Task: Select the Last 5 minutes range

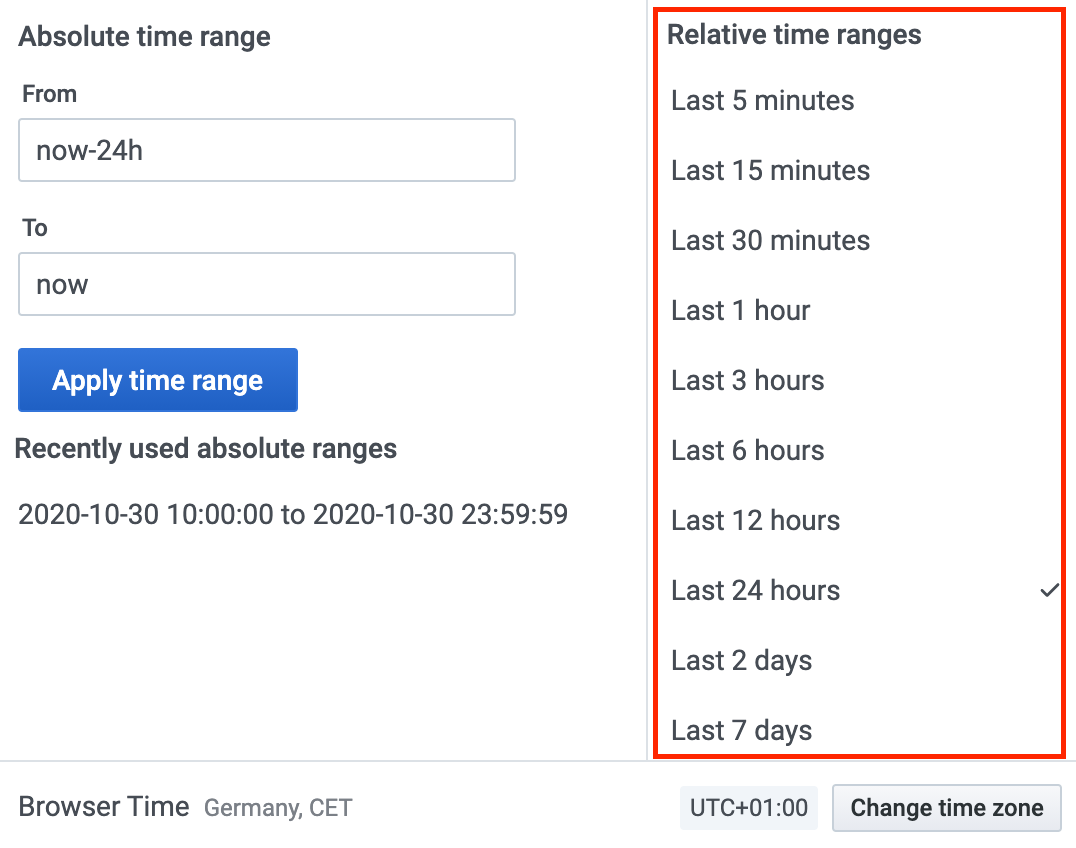Action: pyautogui.click(x=762, y=100)
